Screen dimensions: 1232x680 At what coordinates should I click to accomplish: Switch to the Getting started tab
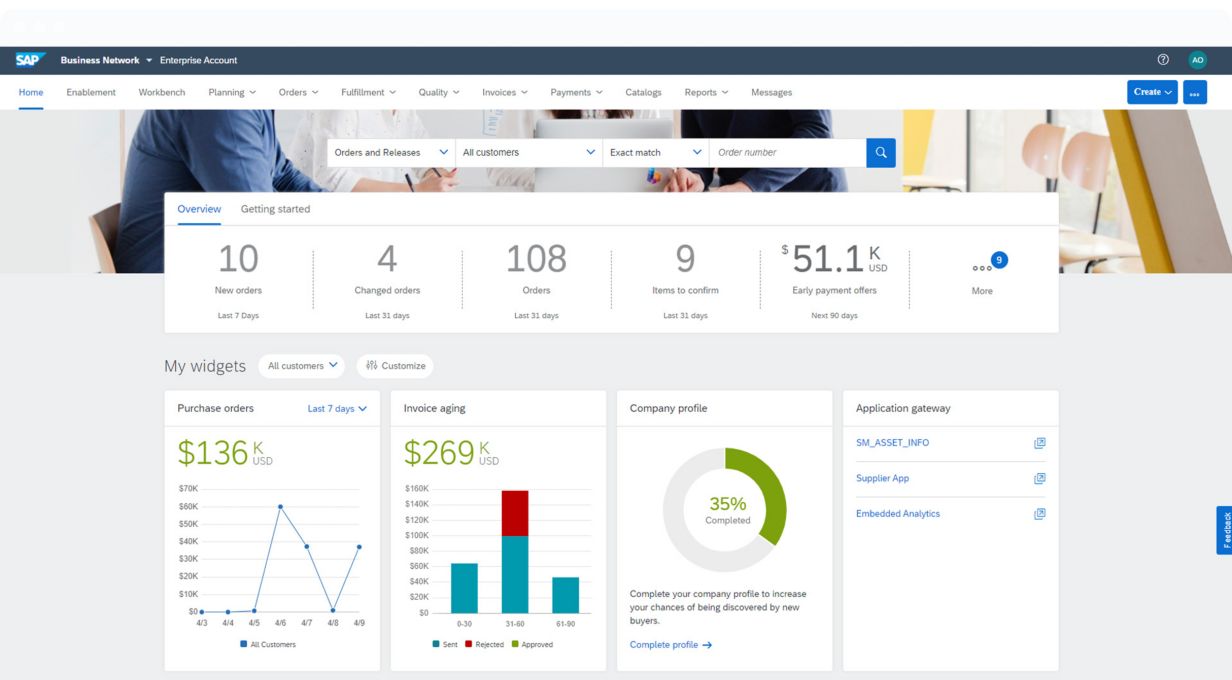(x=275, y=209)
